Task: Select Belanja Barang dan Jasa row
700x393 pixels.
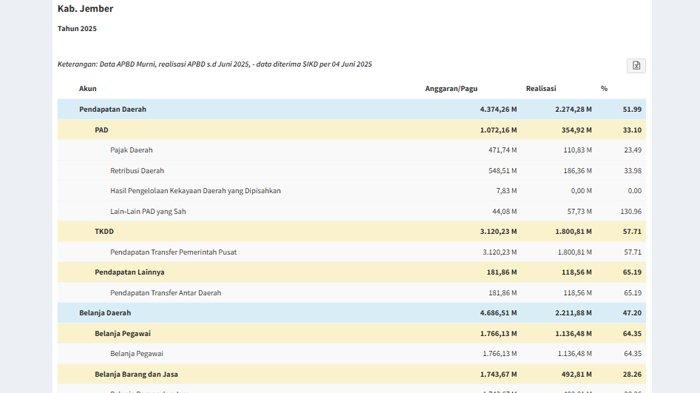Action: click(x=351, y=374)
